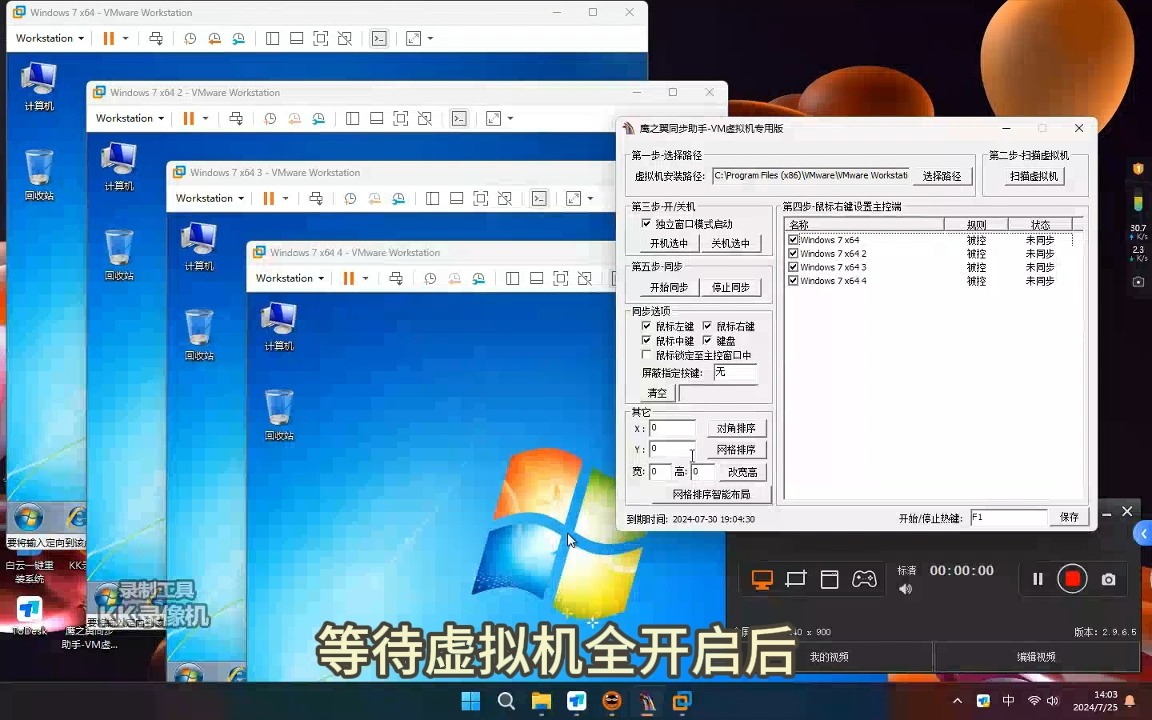
Task: Focus the 开始/停止热键 F1 field
Action: point(1009,518)
